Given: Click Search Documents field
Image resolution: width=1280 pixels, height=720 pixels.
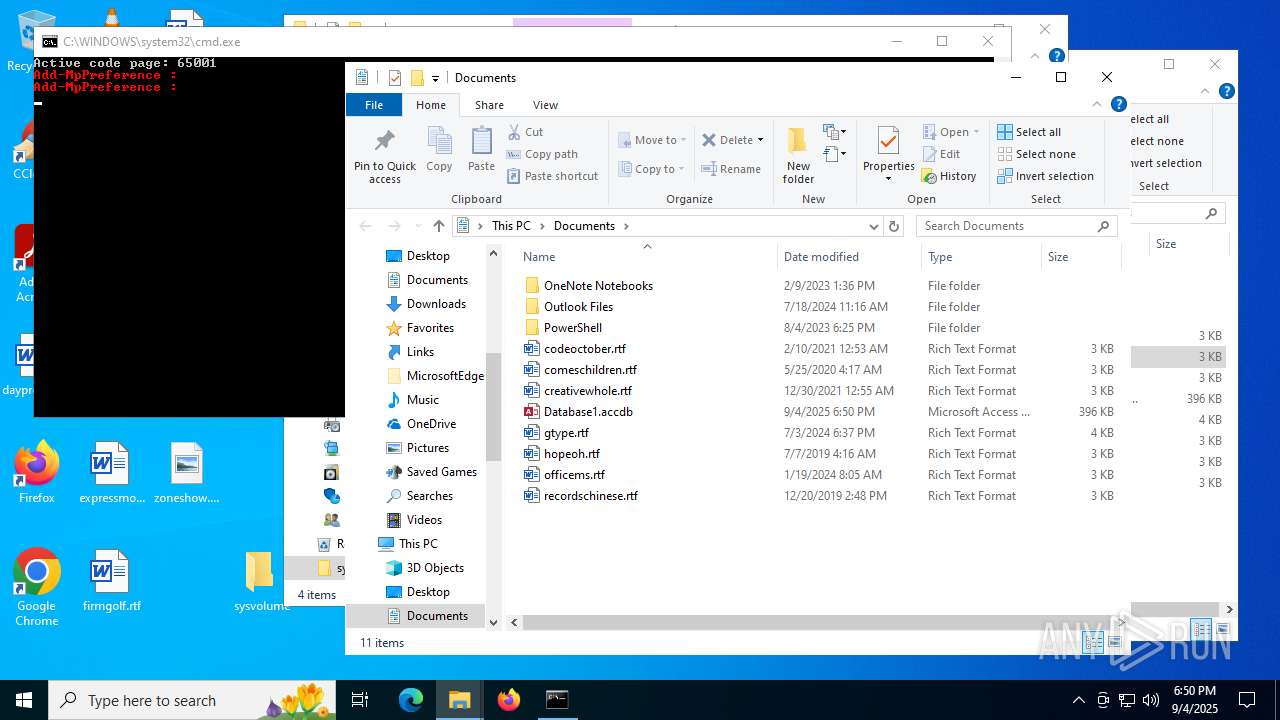Looking at the screenshot, I should pyautogui.click(x=1016, y=226).
